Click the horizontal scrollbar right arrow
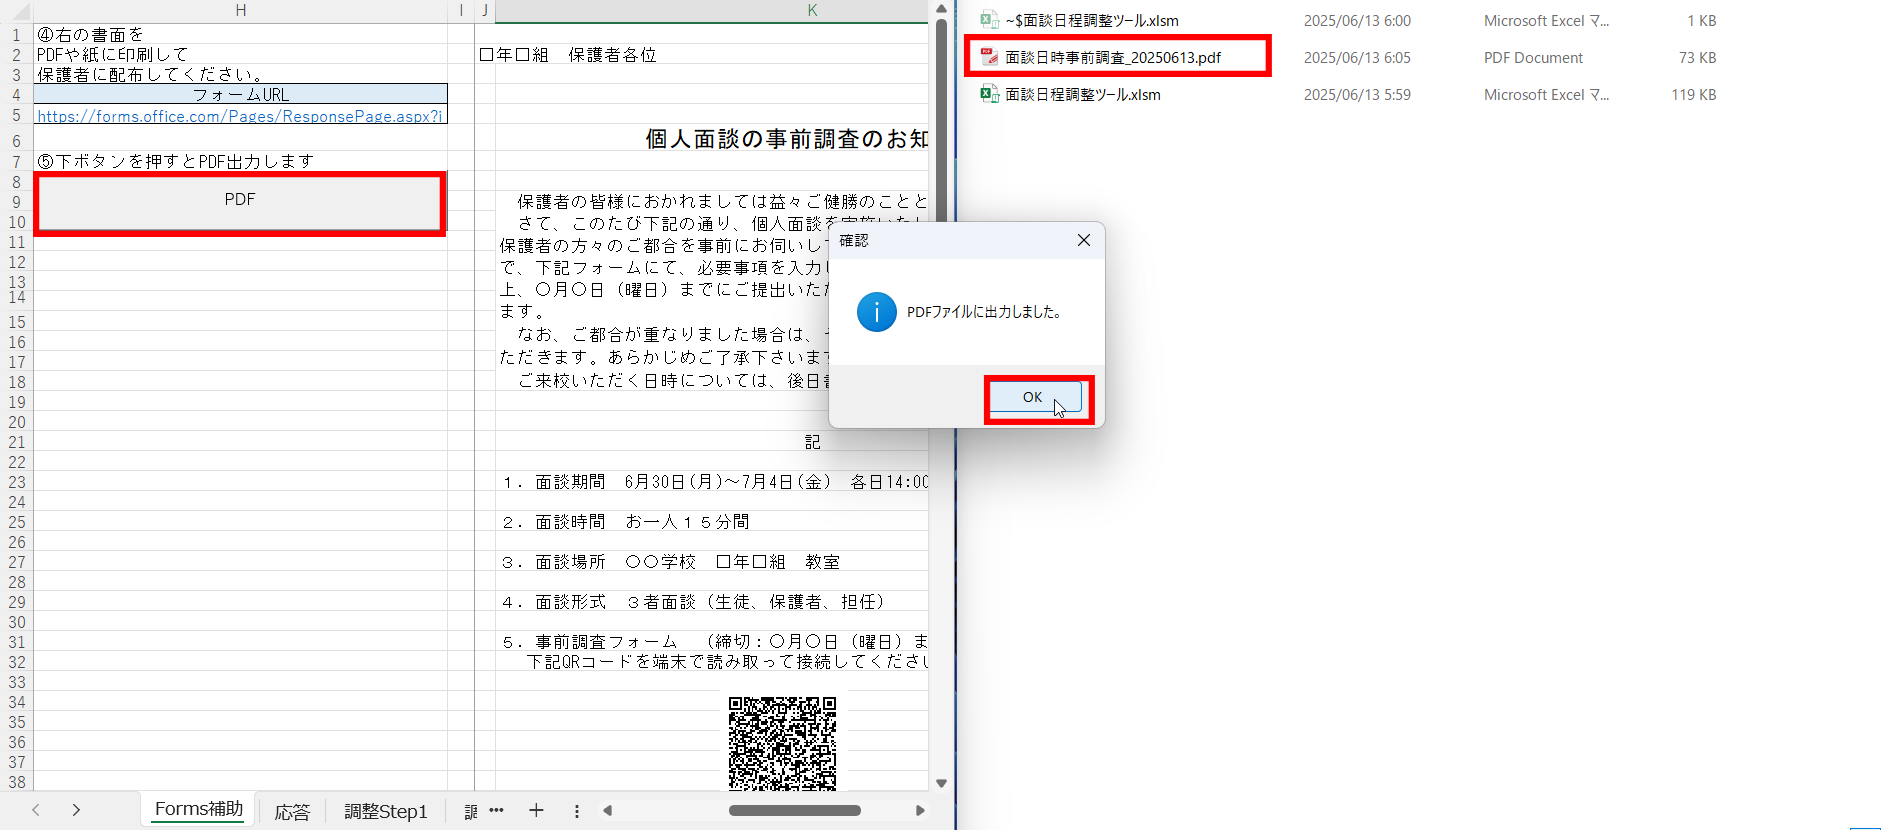 pyautogui.click(x=920, y=810)
